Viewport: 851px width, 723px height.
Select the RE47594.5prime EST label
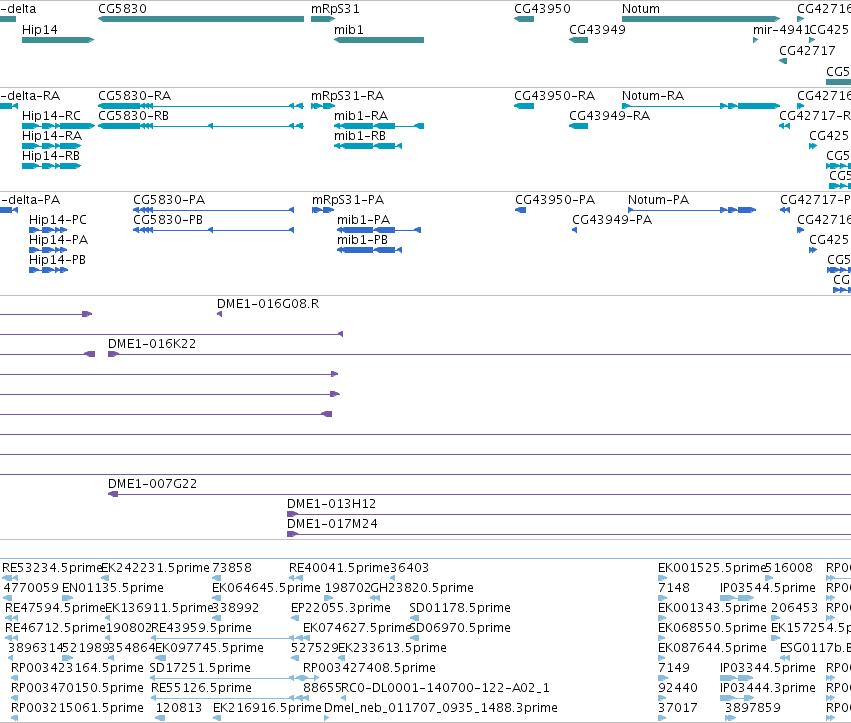55,608
